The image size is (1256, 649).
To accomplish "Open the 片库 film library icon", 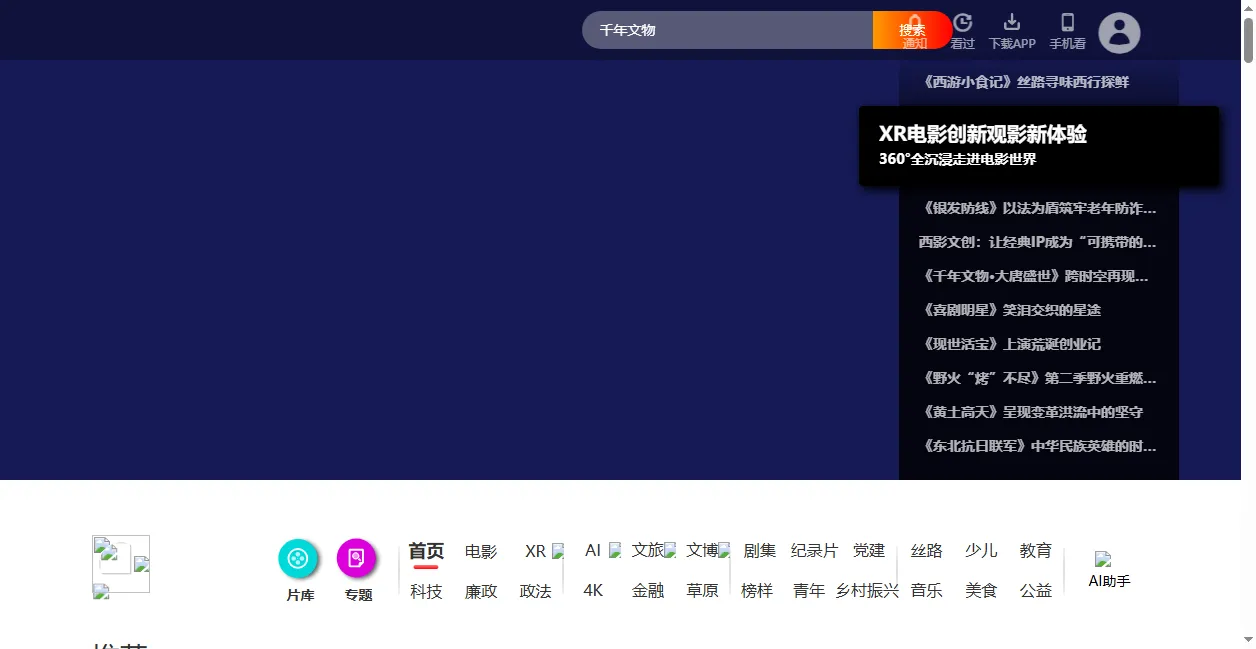I will pos(299,560).
